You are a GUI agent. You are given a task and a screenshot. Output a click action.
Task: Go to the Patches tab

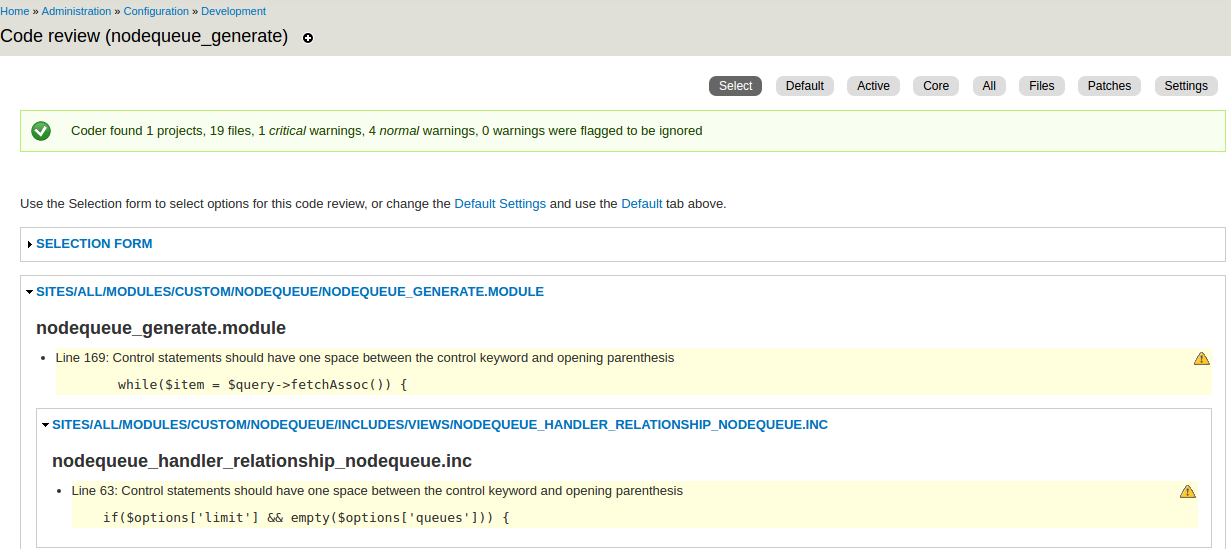(x=1109, y=86)
